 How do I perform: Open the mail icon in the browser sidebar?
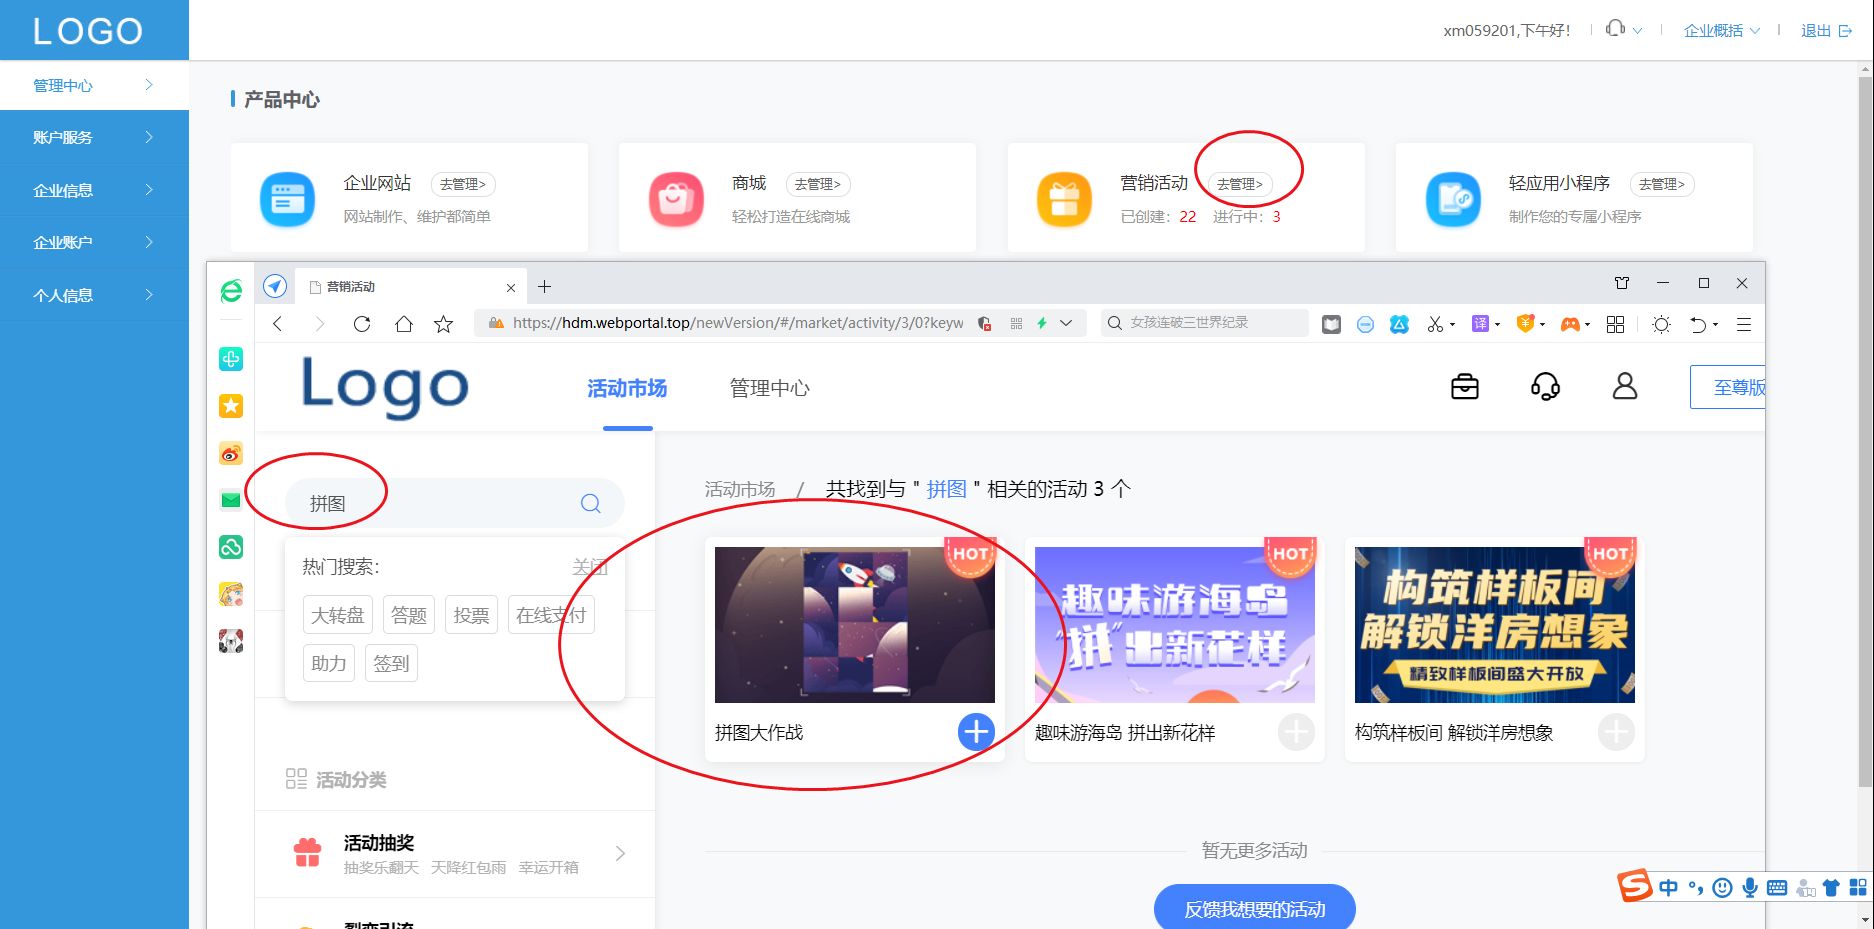[231, 500]
